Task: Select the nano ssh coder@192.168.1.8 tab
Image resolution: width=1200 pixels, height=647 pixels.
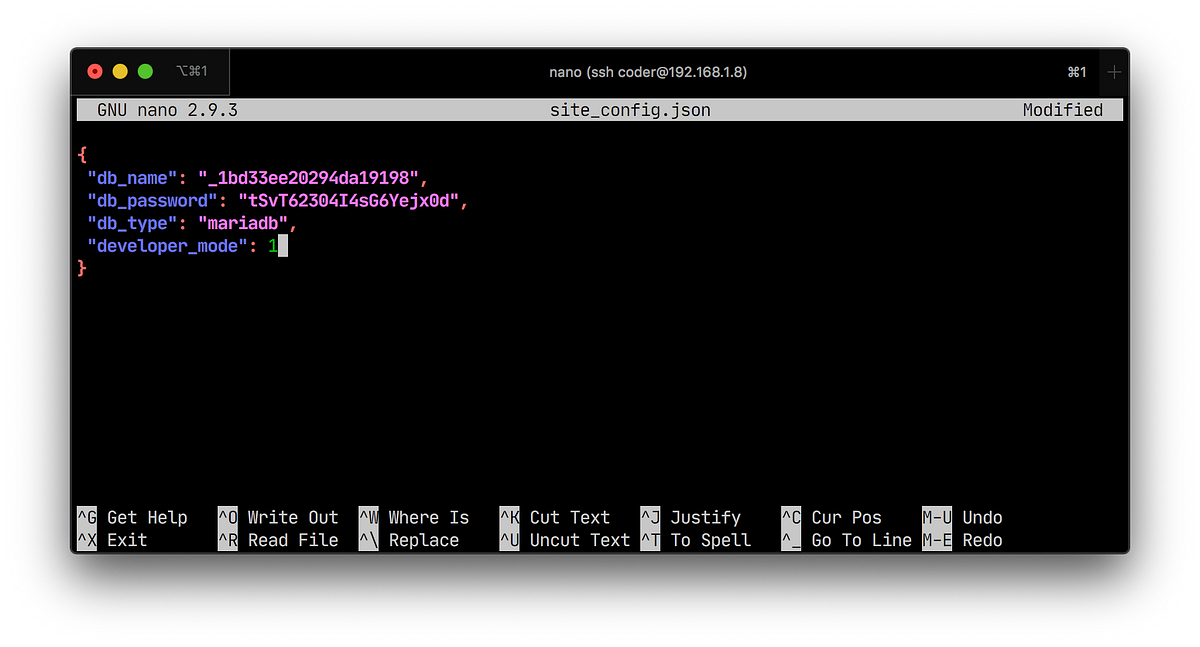Action: [648, 72]
